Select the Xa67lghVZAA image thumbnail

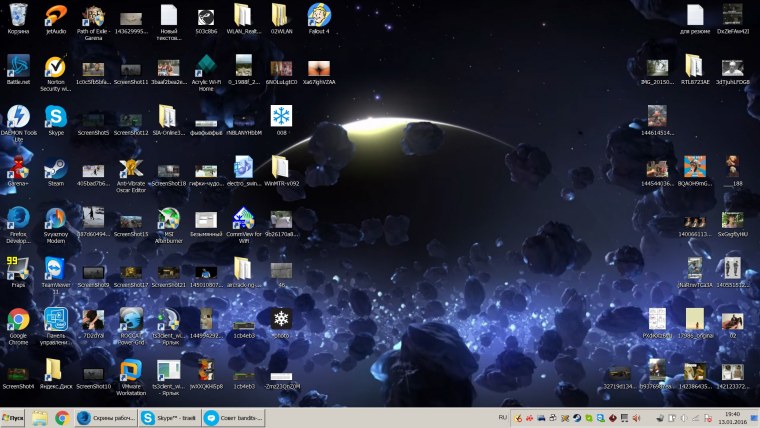click(319, 72)
